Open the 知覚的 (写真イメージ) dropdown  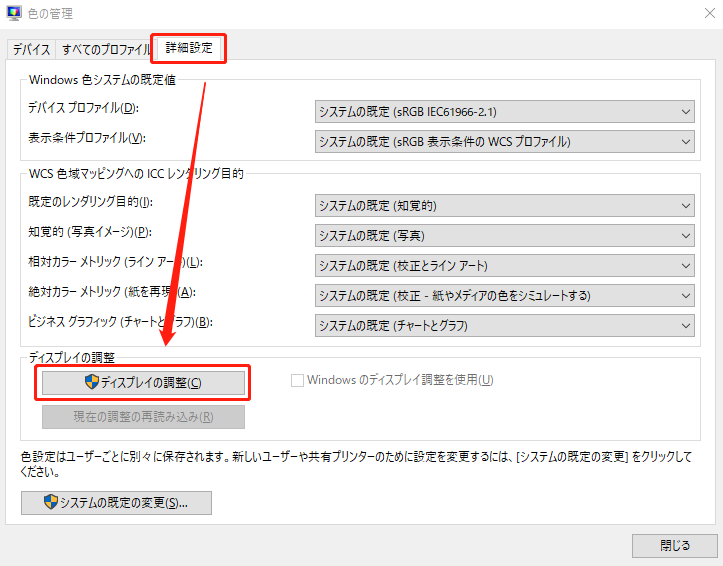point(504,236)
